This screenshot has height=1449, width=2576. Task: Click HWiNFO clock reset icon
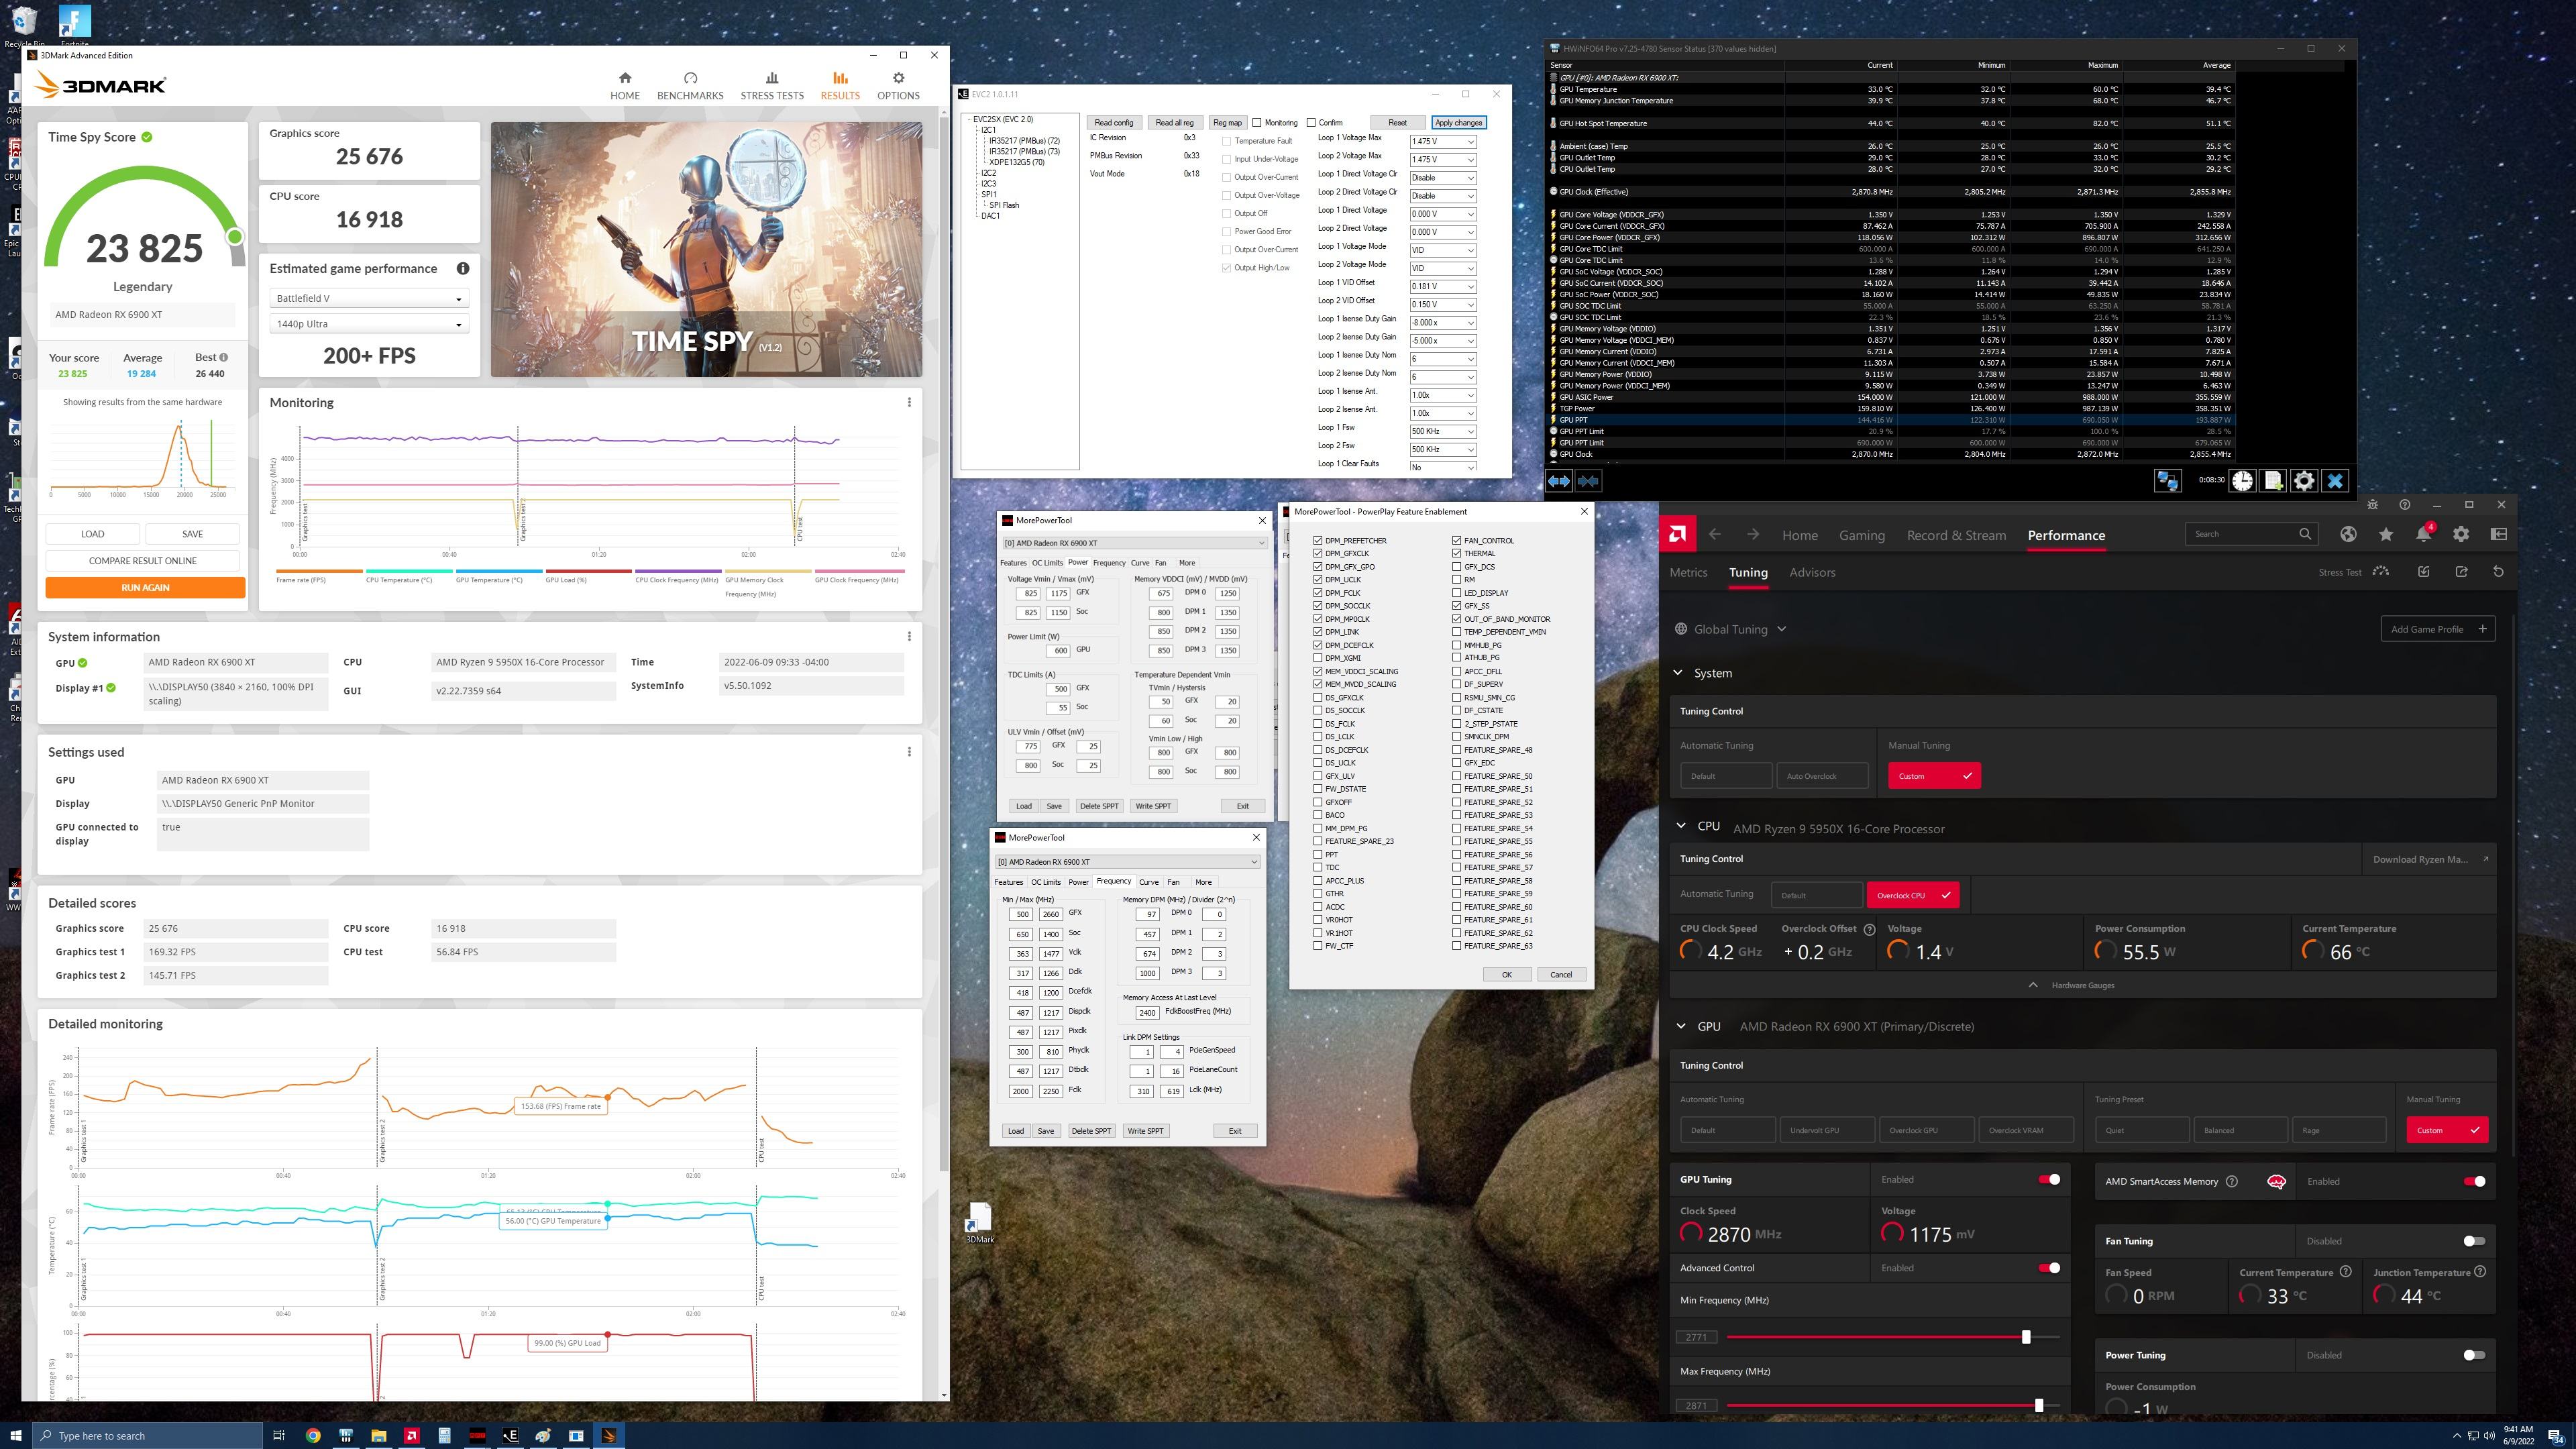2242,481
